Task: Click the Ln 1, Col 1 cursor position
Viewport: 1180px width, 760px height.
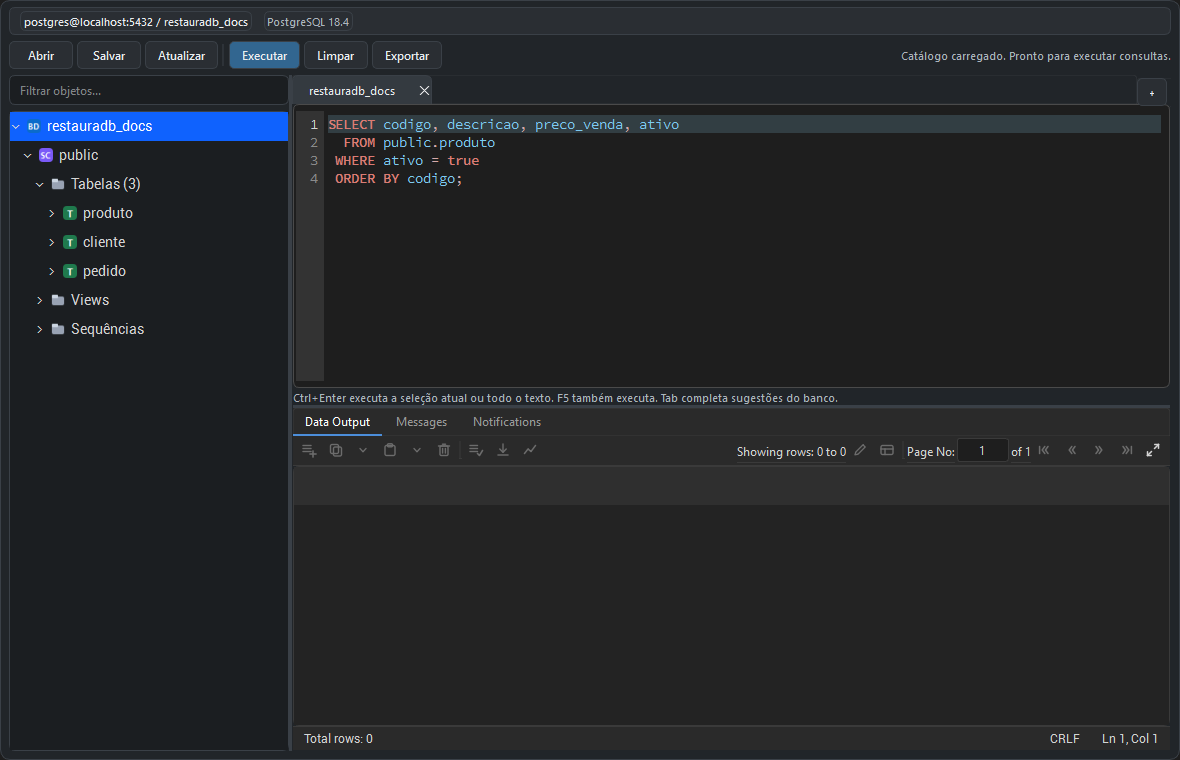Action: [x=1130, y=739]
